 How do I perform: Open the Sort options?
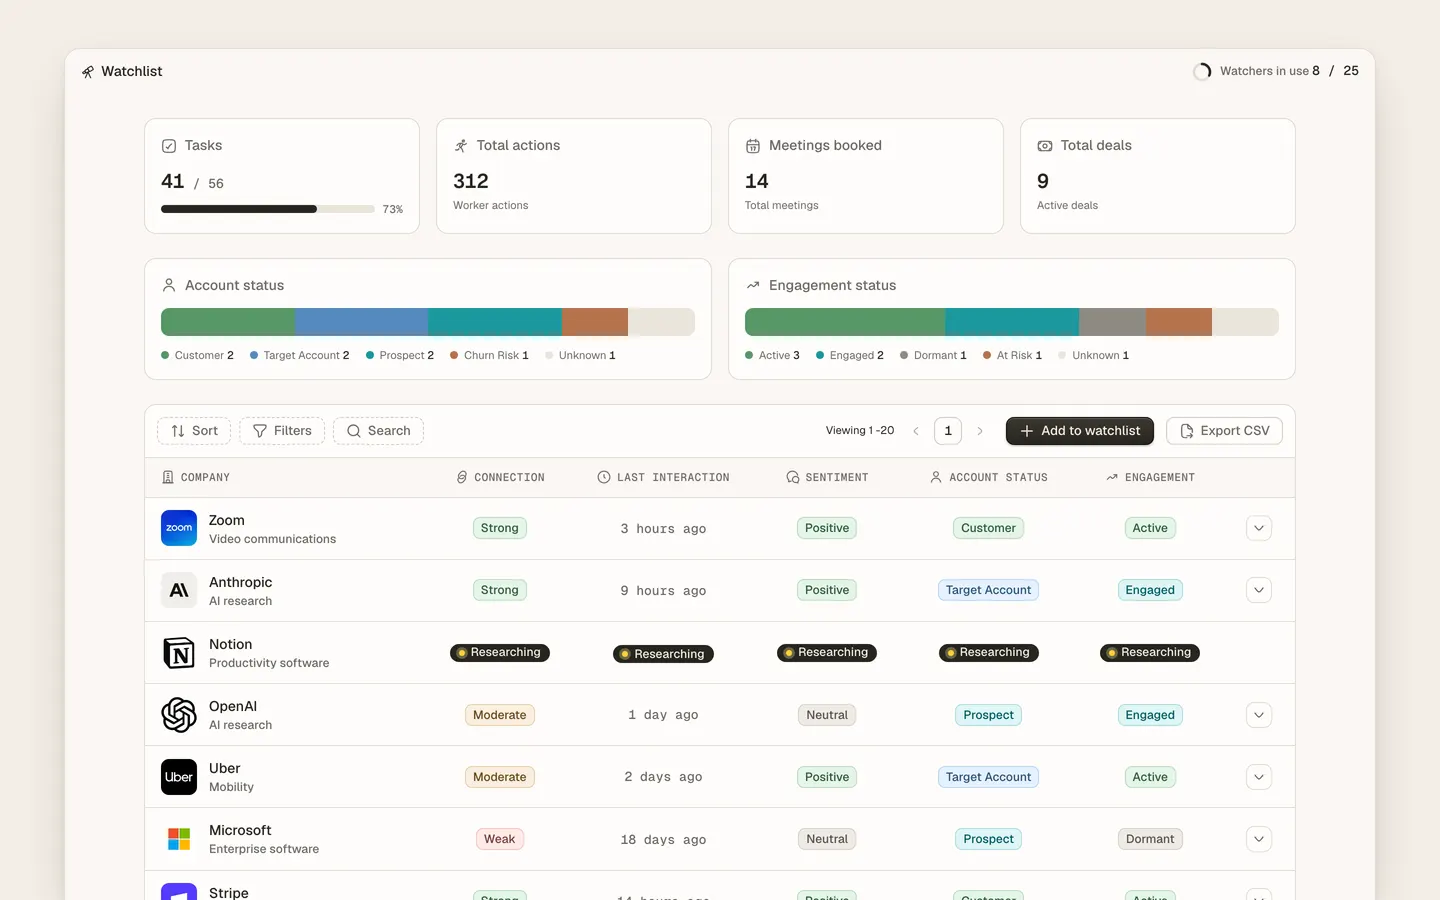194,431
